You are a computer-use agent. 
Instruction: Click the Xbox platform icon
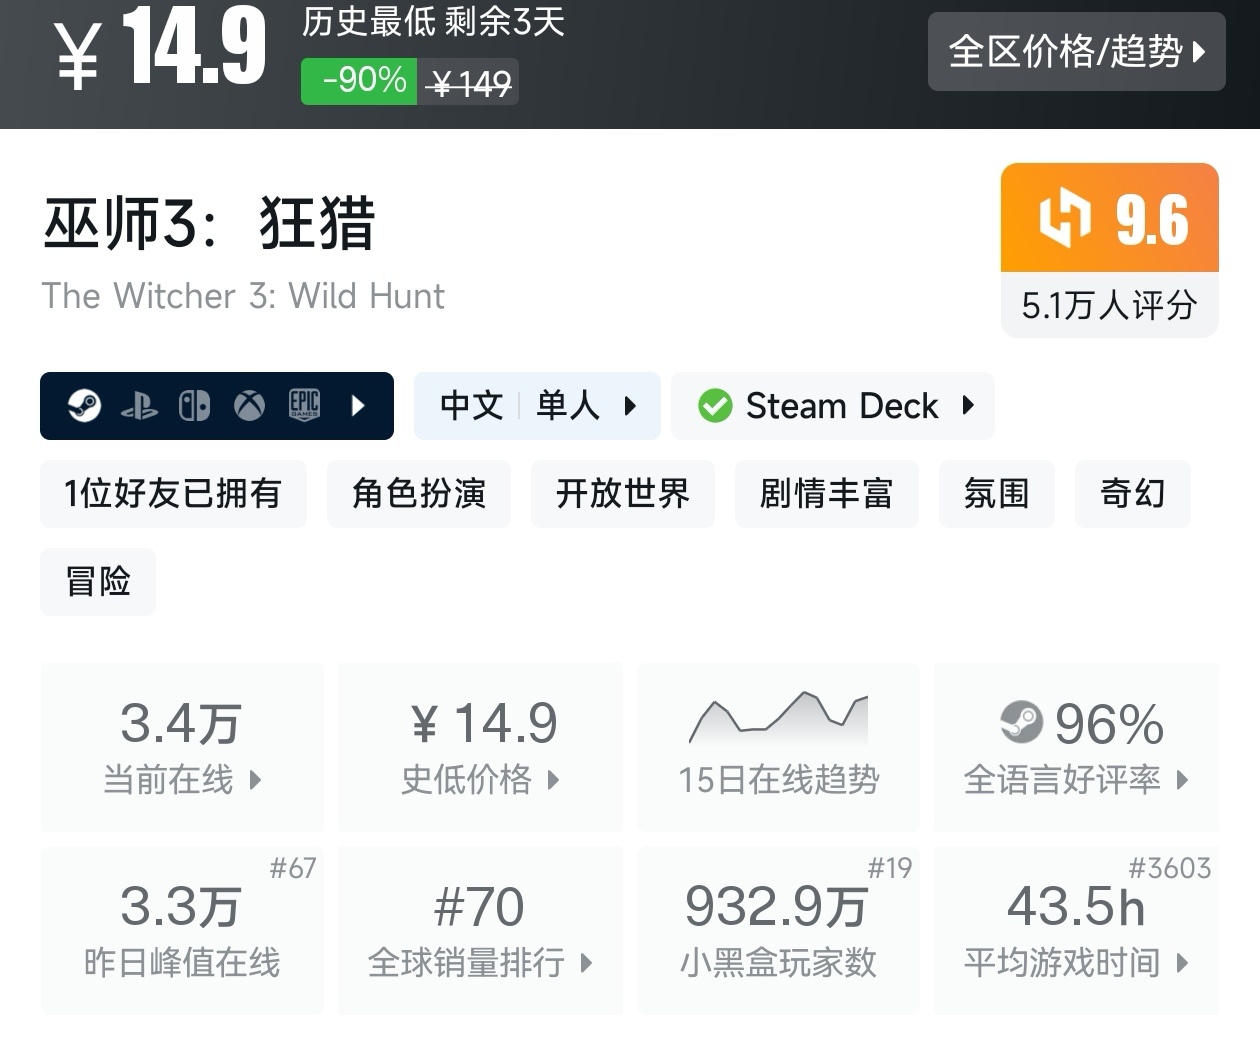[249, 406]
